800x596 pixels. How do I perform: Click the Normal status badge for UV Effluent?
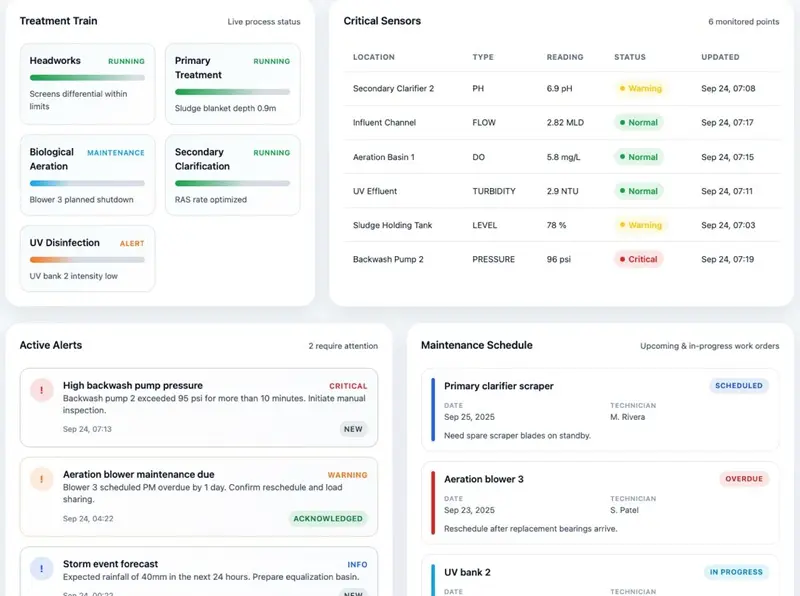tap(637, 191)
